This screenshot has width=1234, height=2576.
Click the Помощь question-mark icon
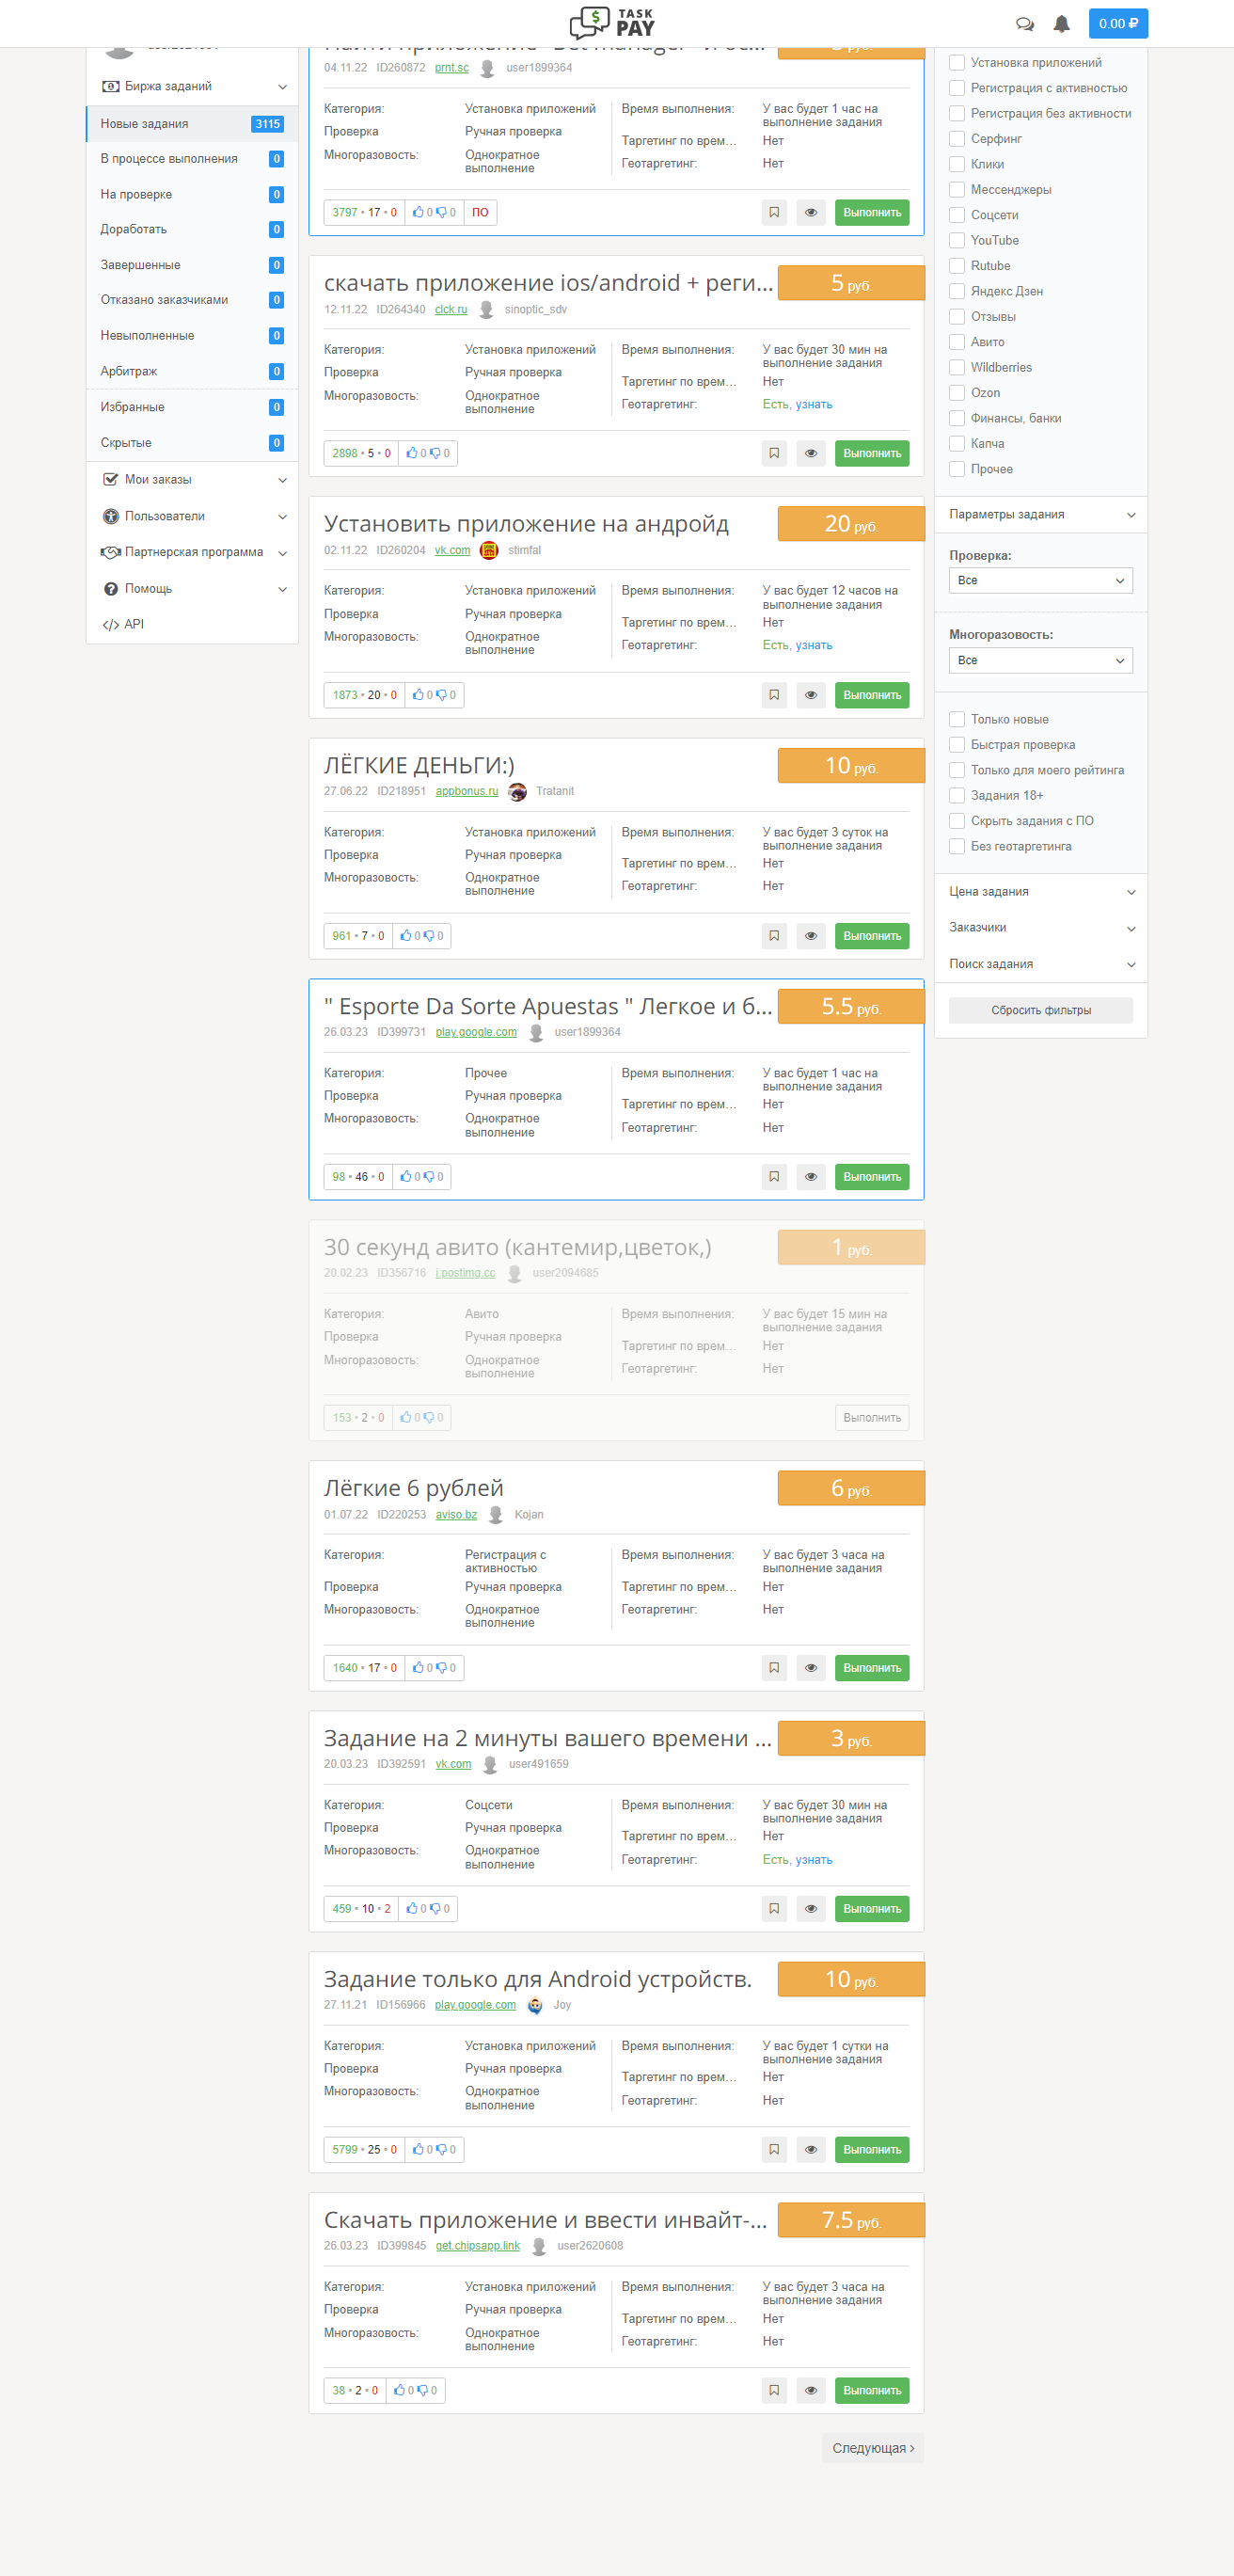tap(111, 589)
